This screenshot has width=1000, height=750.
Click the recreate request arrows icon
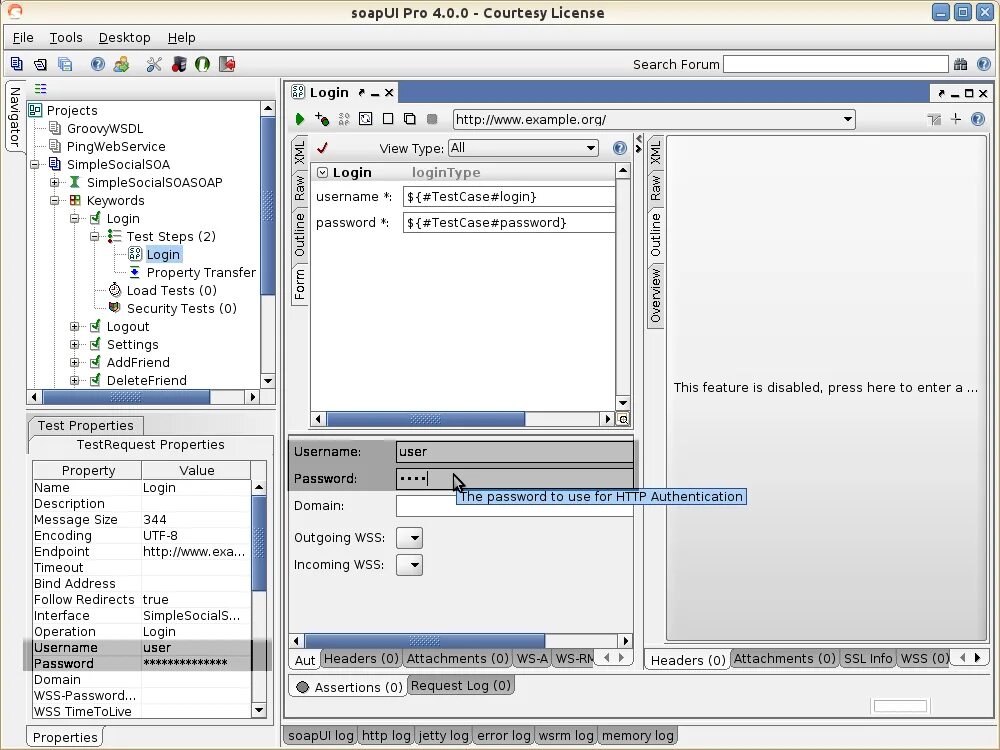click(x=365, y=119)
